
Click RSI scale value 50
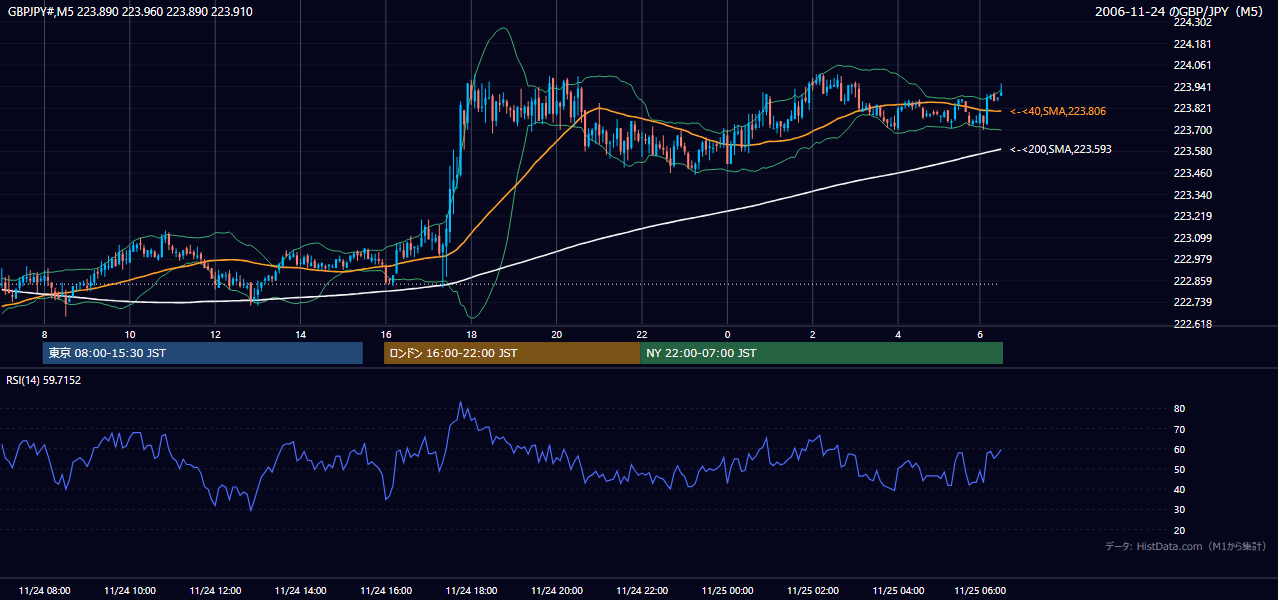[1179, 469]
